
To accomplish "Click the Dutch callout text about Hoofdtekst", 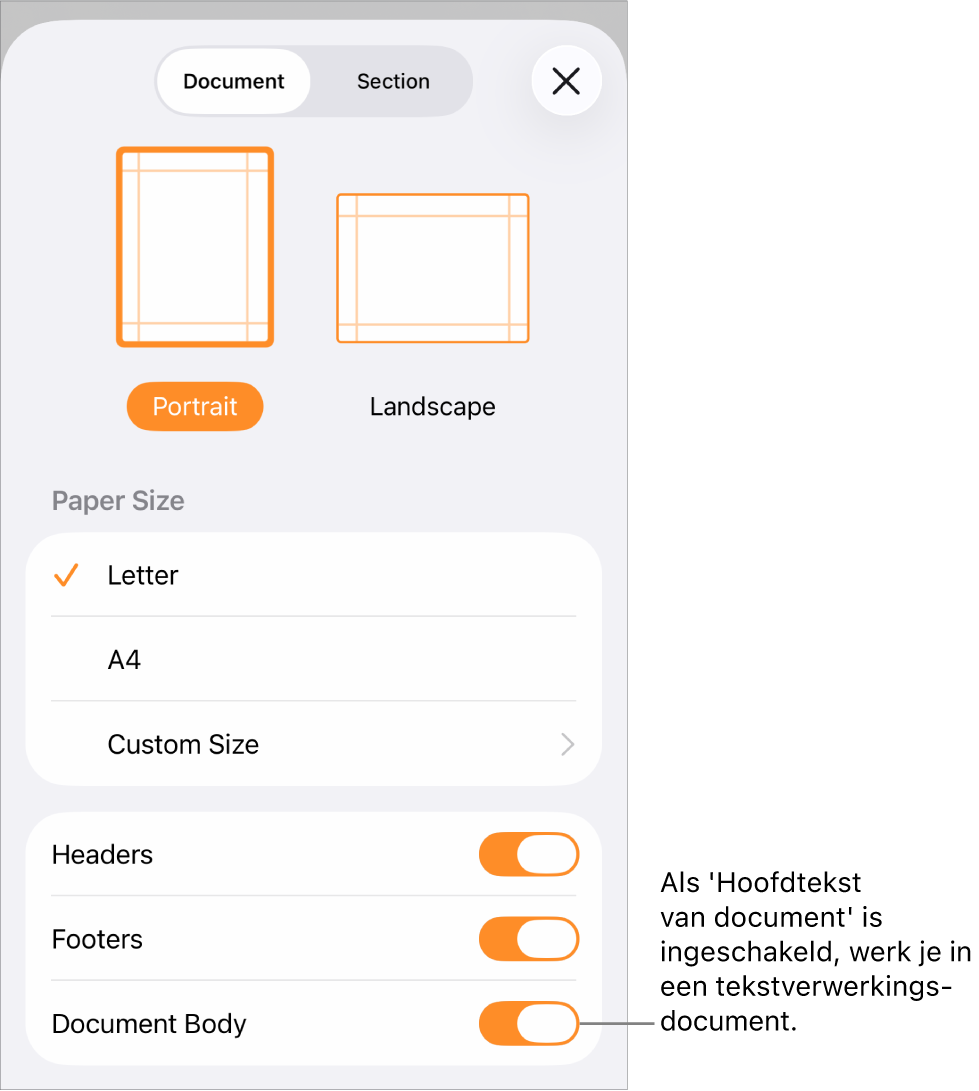I will [815, 952].
